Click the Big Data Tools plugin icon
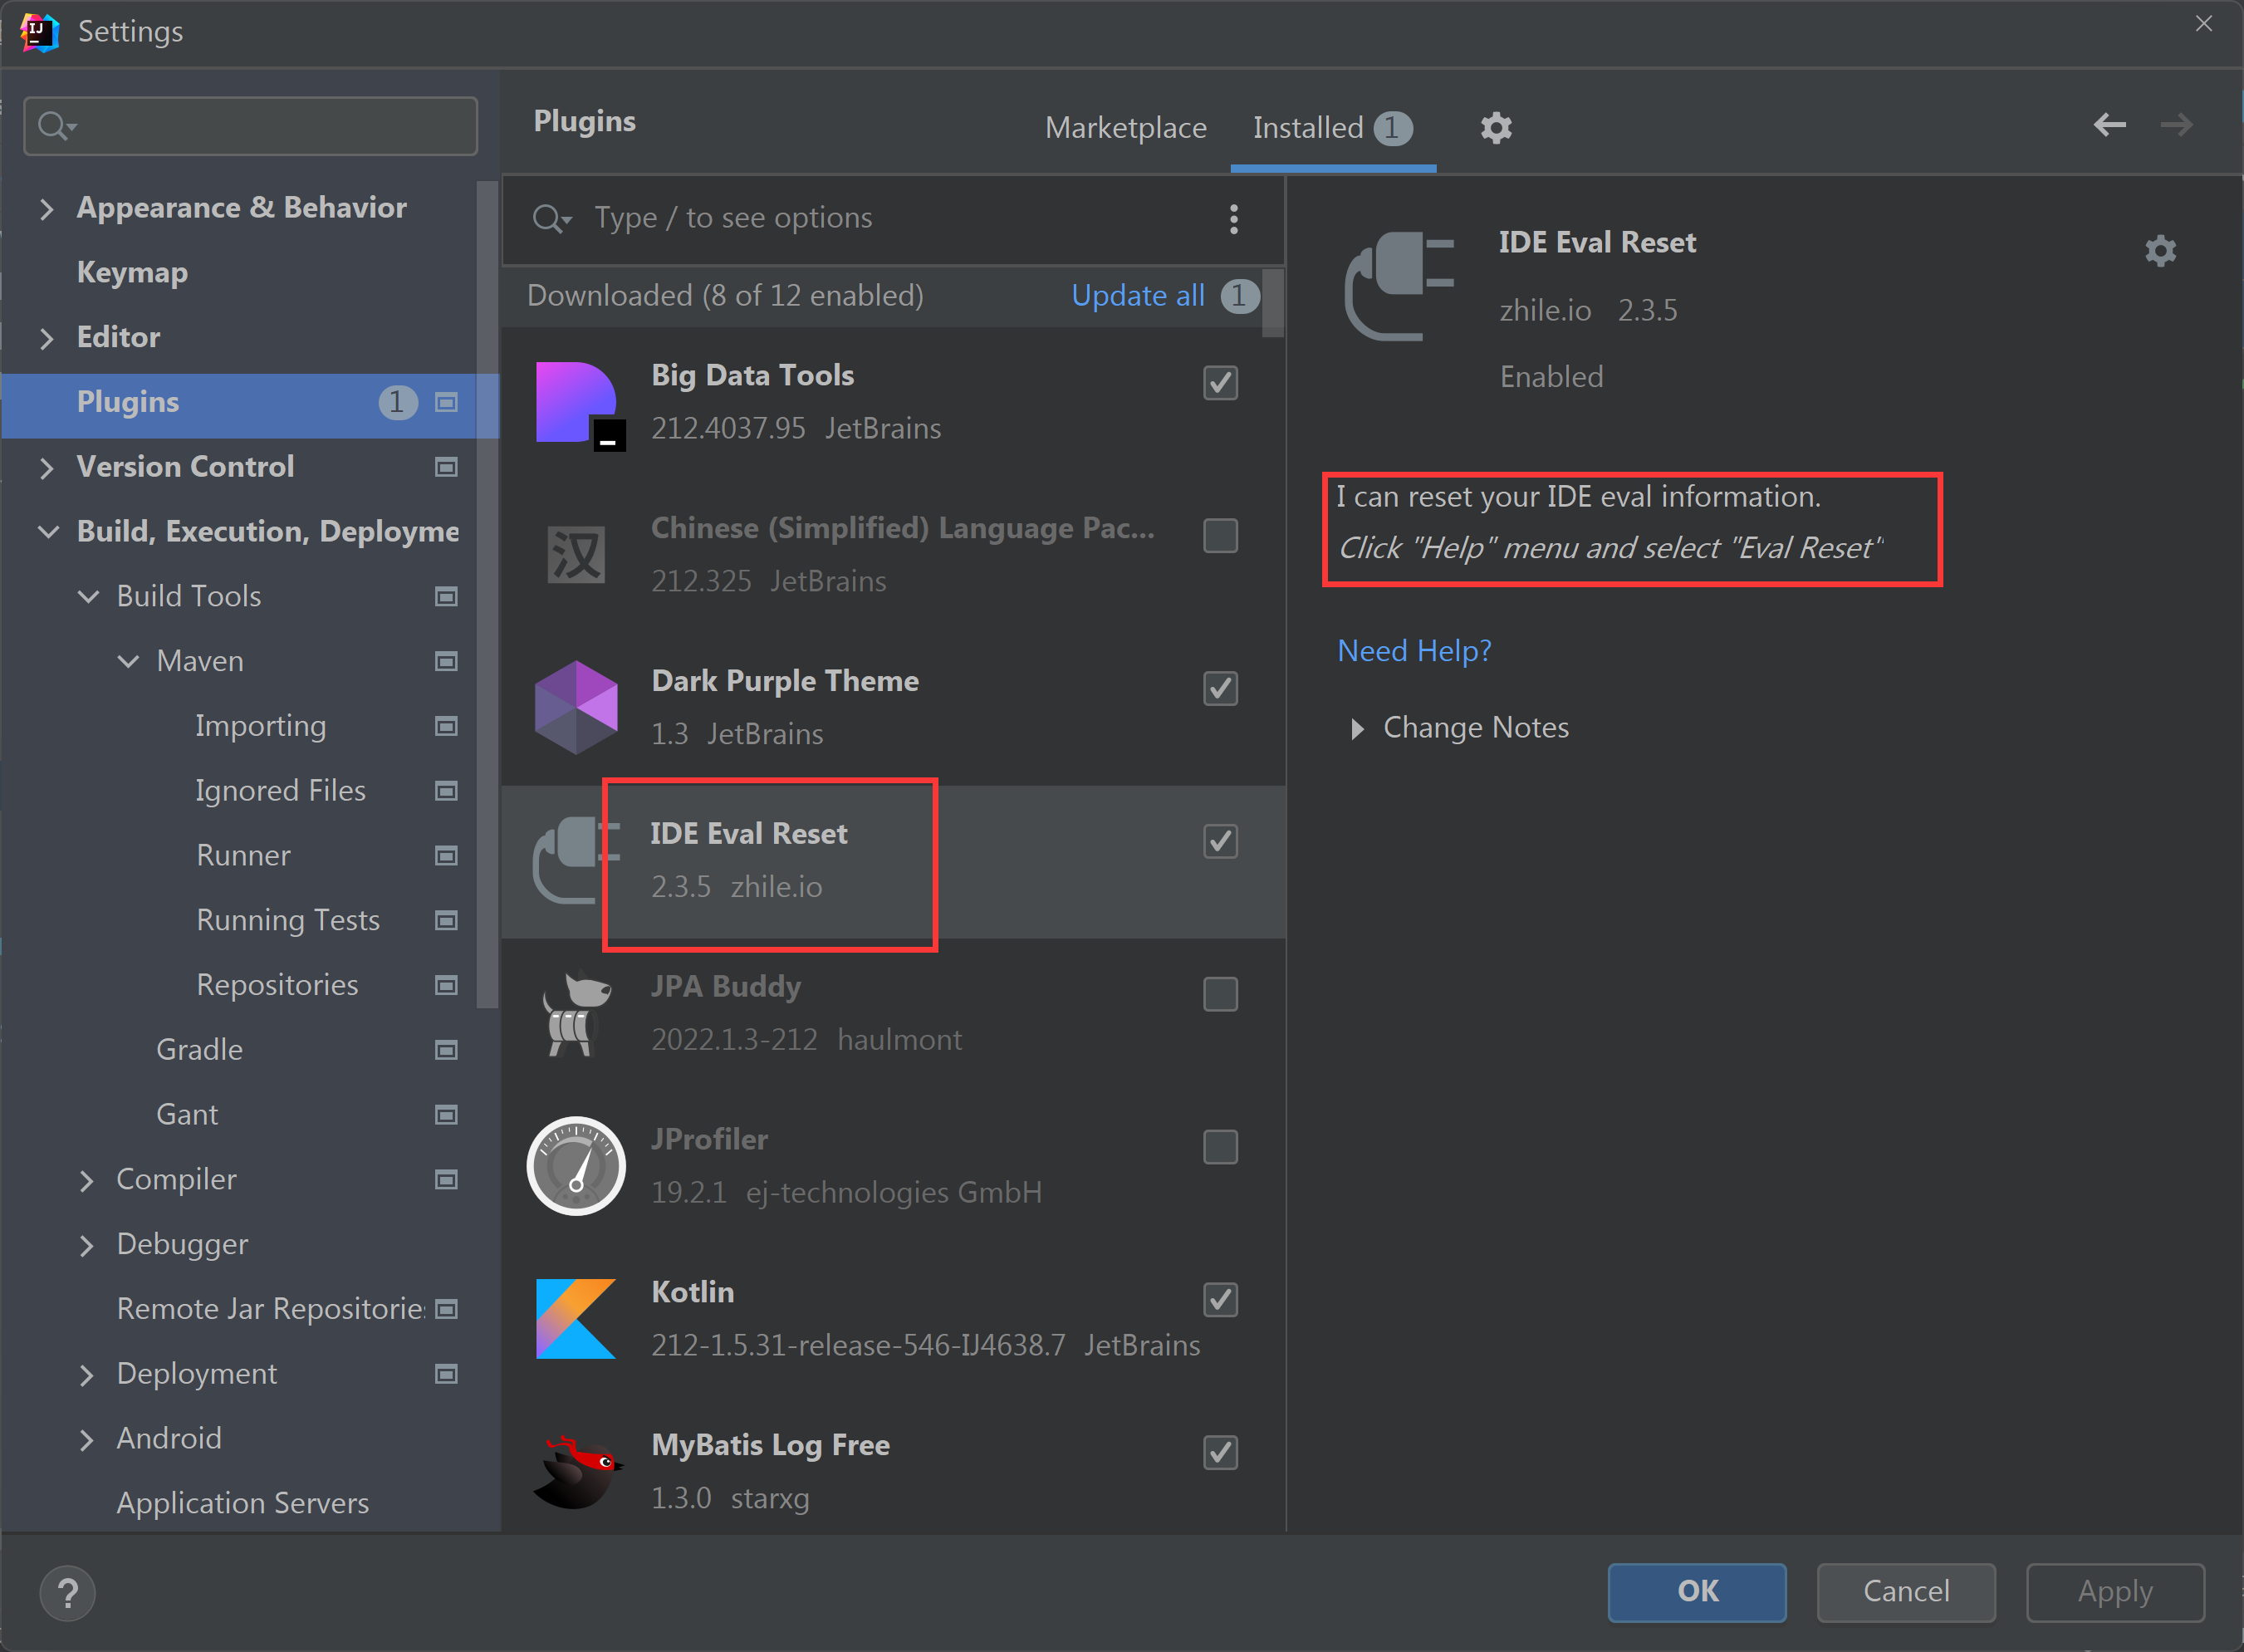 point(577,403)
